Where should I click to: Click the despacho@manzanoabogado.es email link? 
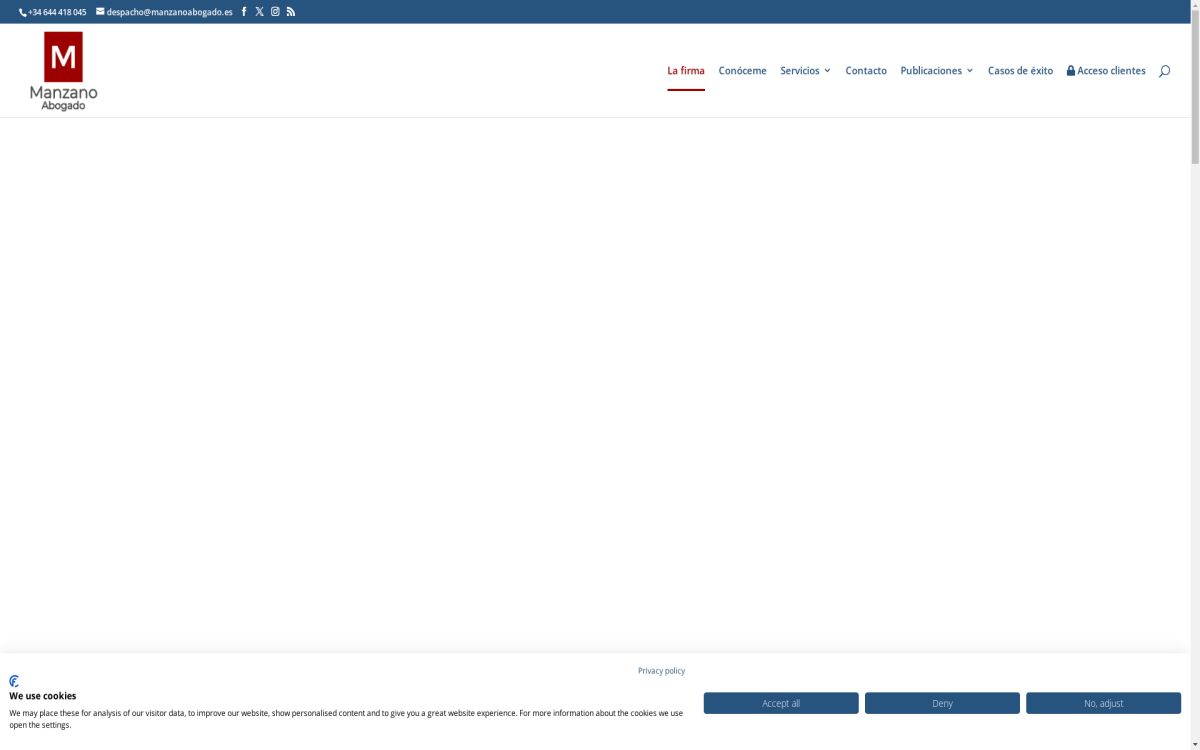tap(169, 12)
